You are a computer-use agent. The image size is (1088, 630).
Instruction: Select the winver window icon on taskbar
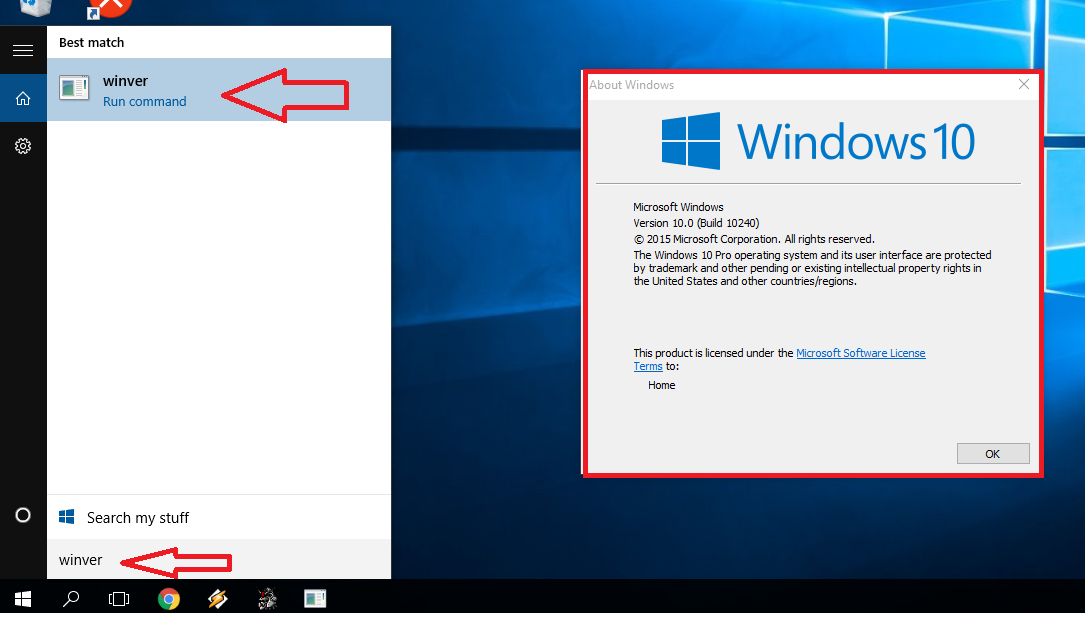coord(315,598)
